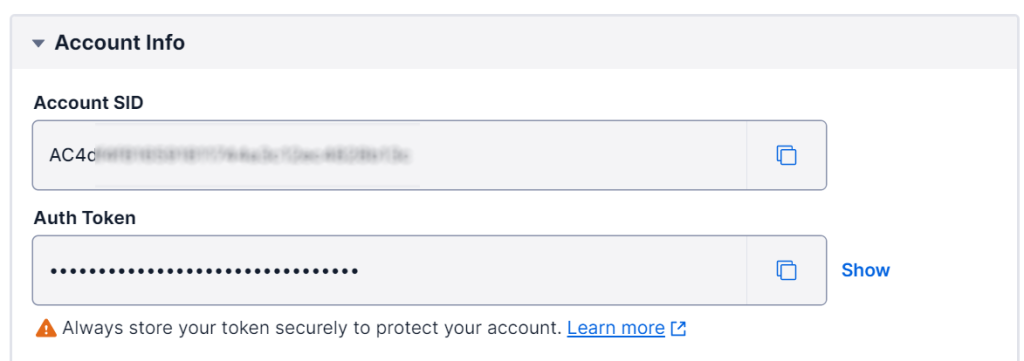Image resolution: width=1024 pixels, height=361 pixels.
Task: Click the empty gray Account Info header bar
Action: (588, 43)
